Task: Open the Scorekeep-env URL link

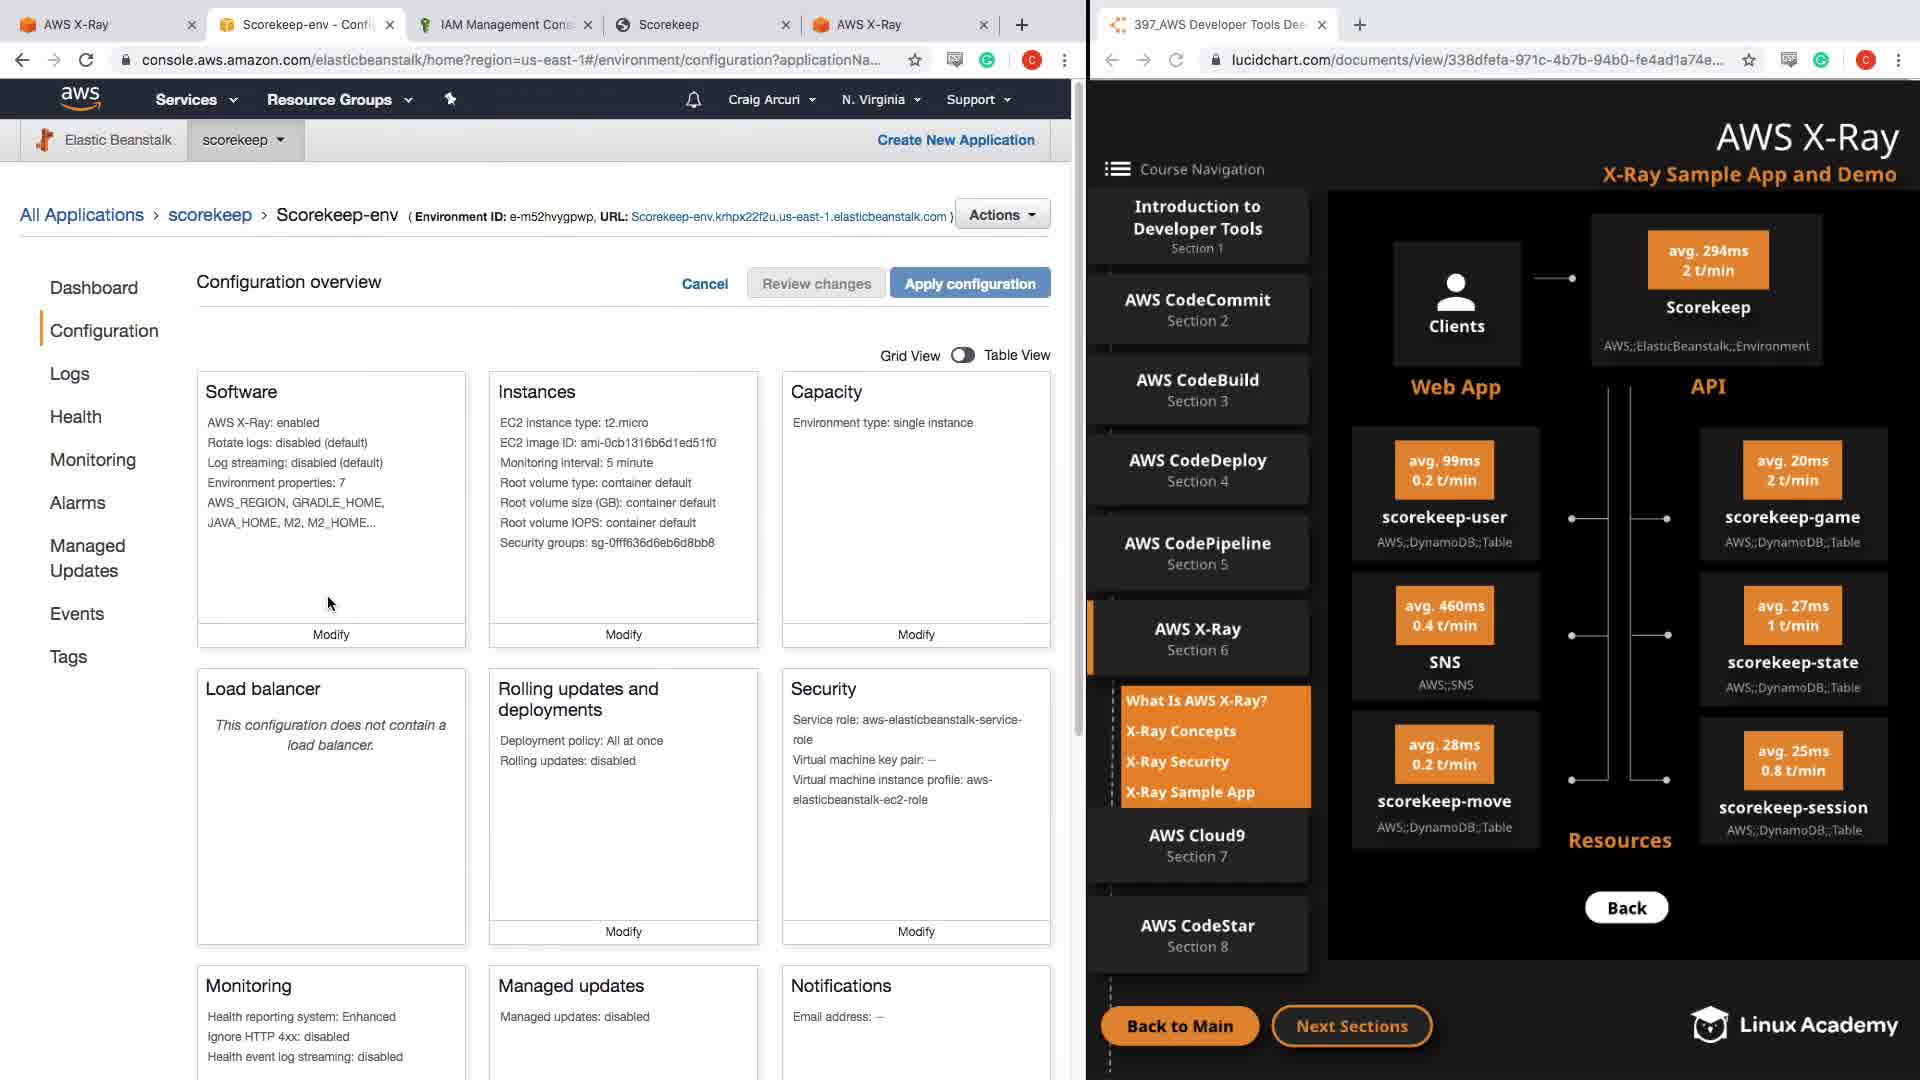Action: [x=788, y=217]
